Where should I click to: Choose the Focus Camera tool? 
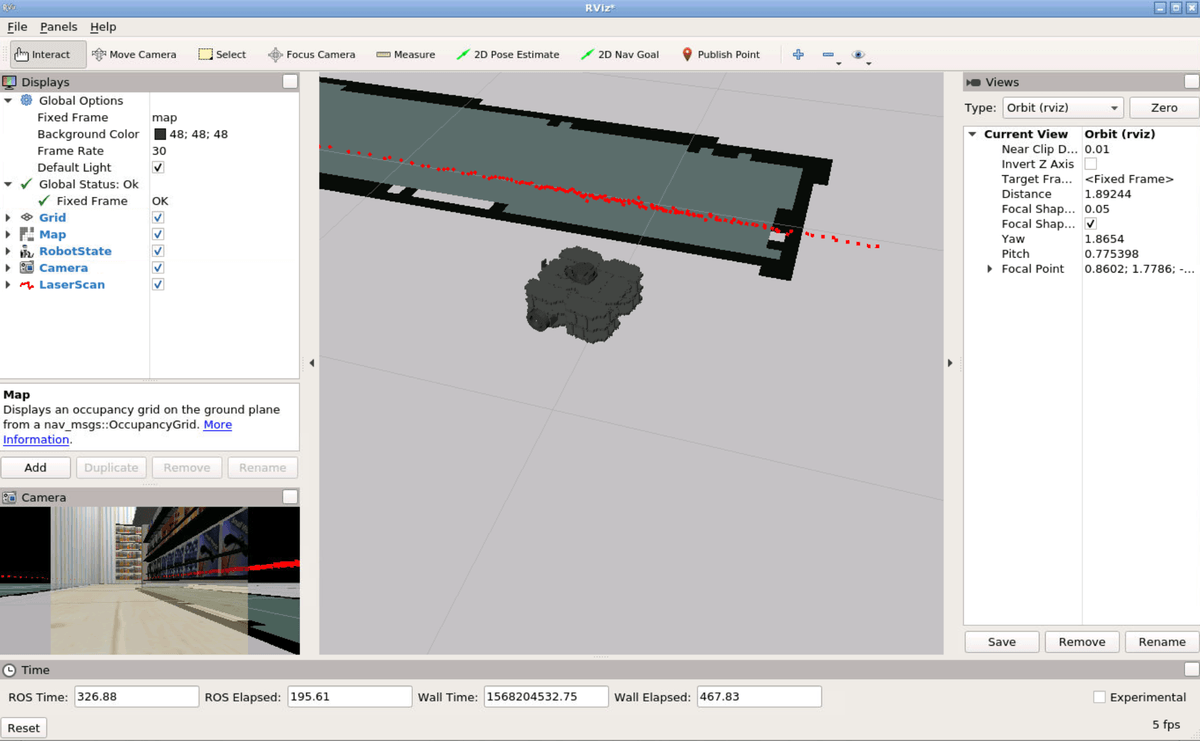point(311,54)
